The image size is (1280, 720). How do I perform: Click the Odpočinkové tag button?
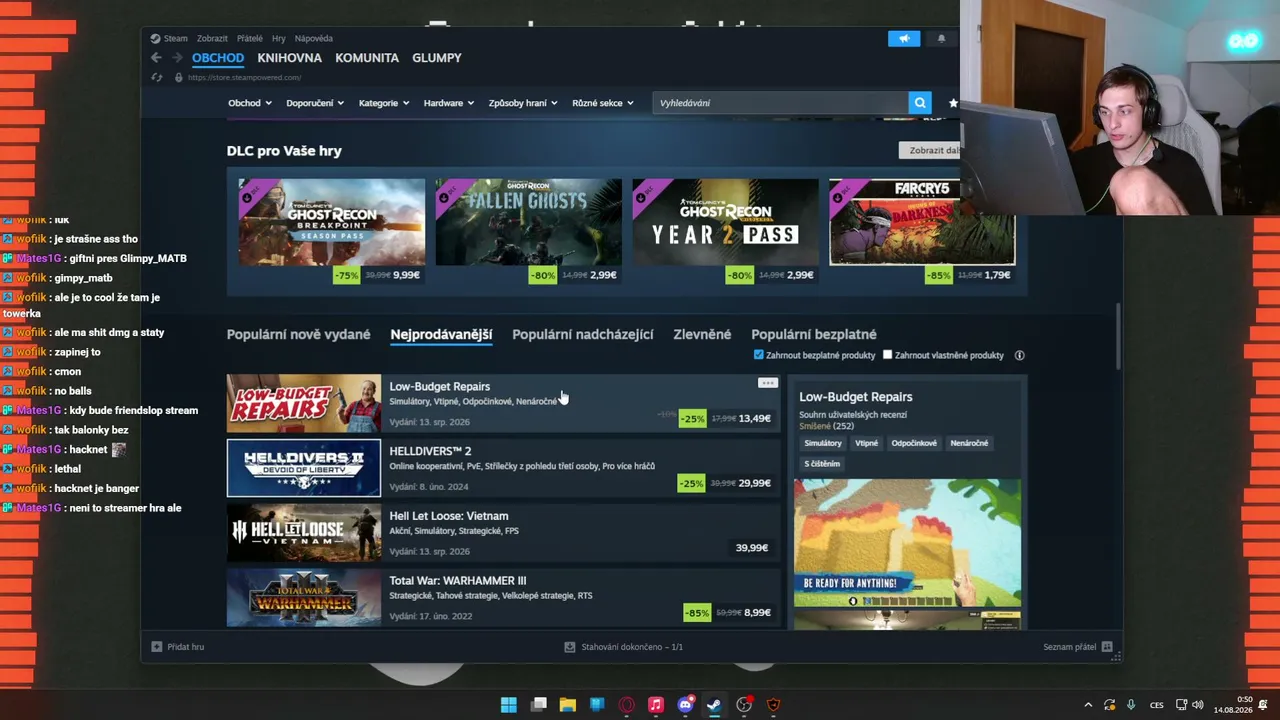pos(915,443)
